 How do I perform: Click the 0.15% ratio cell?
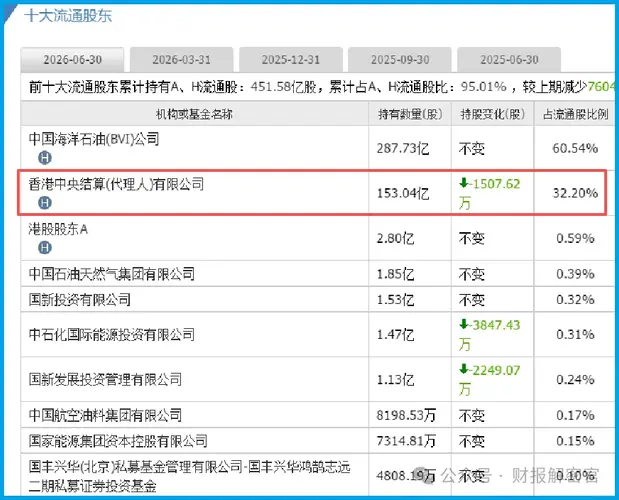tap(575, 441)
